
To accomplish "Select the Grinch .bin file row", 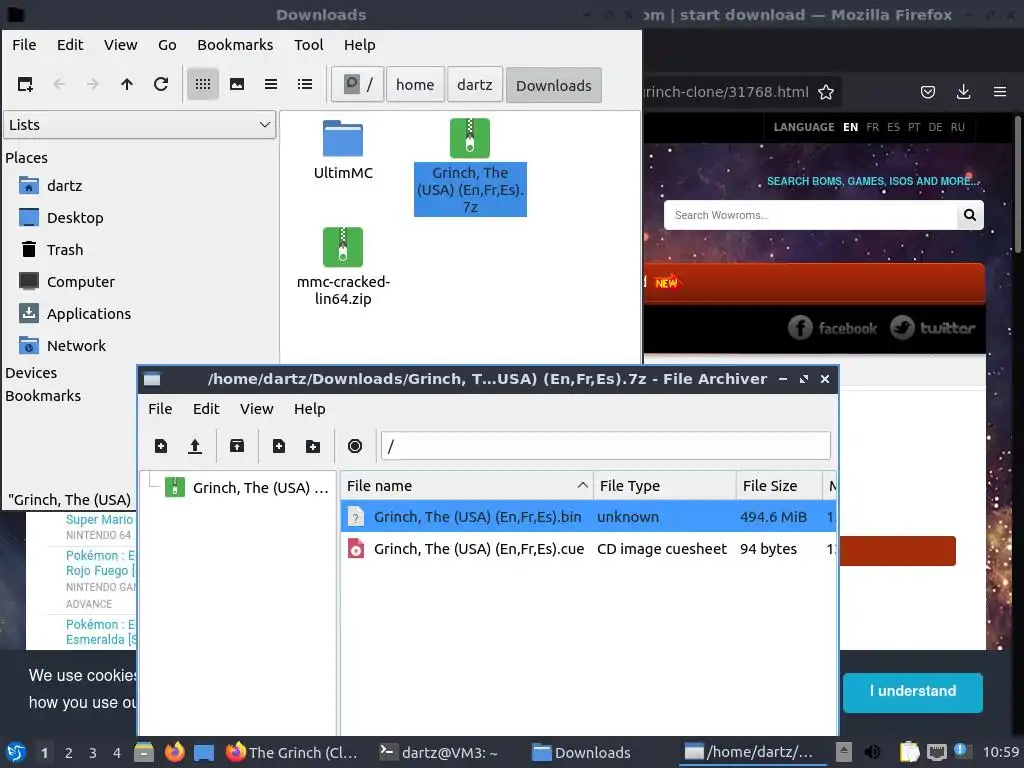I will 588,517.
